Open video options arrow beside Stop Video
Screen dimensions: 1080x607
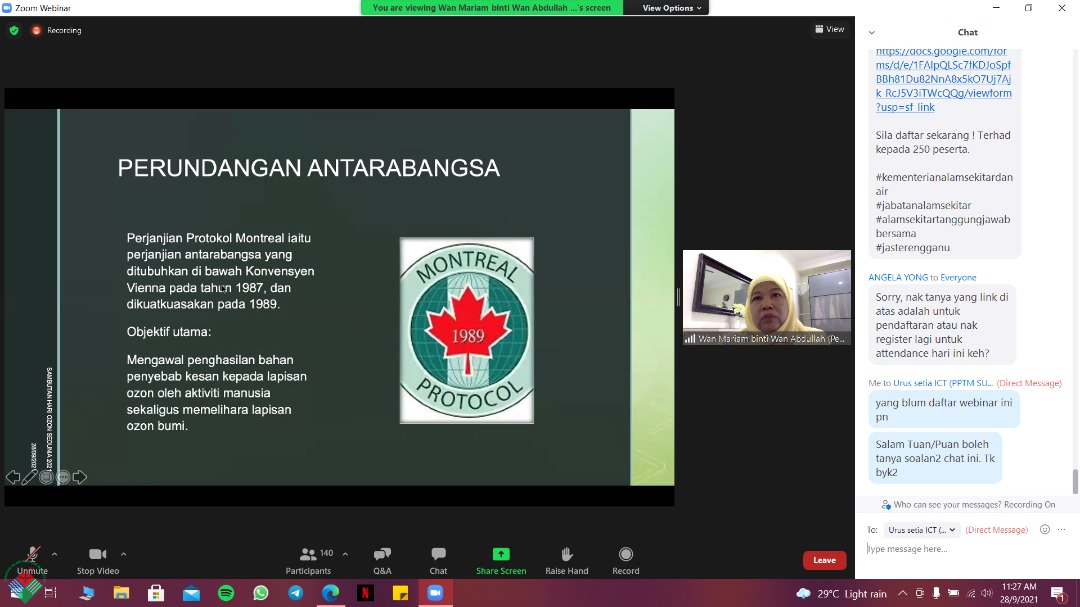point(123,554)
